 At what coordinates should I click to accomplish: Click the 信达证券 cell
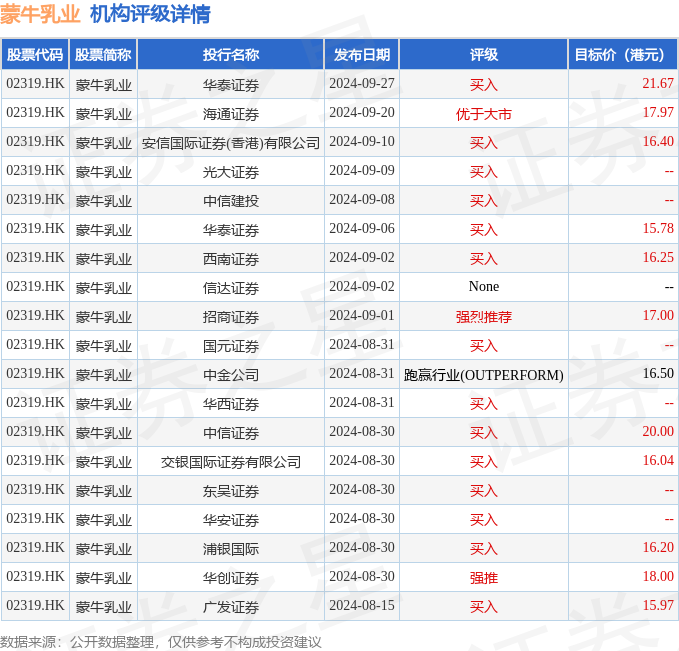231,288
